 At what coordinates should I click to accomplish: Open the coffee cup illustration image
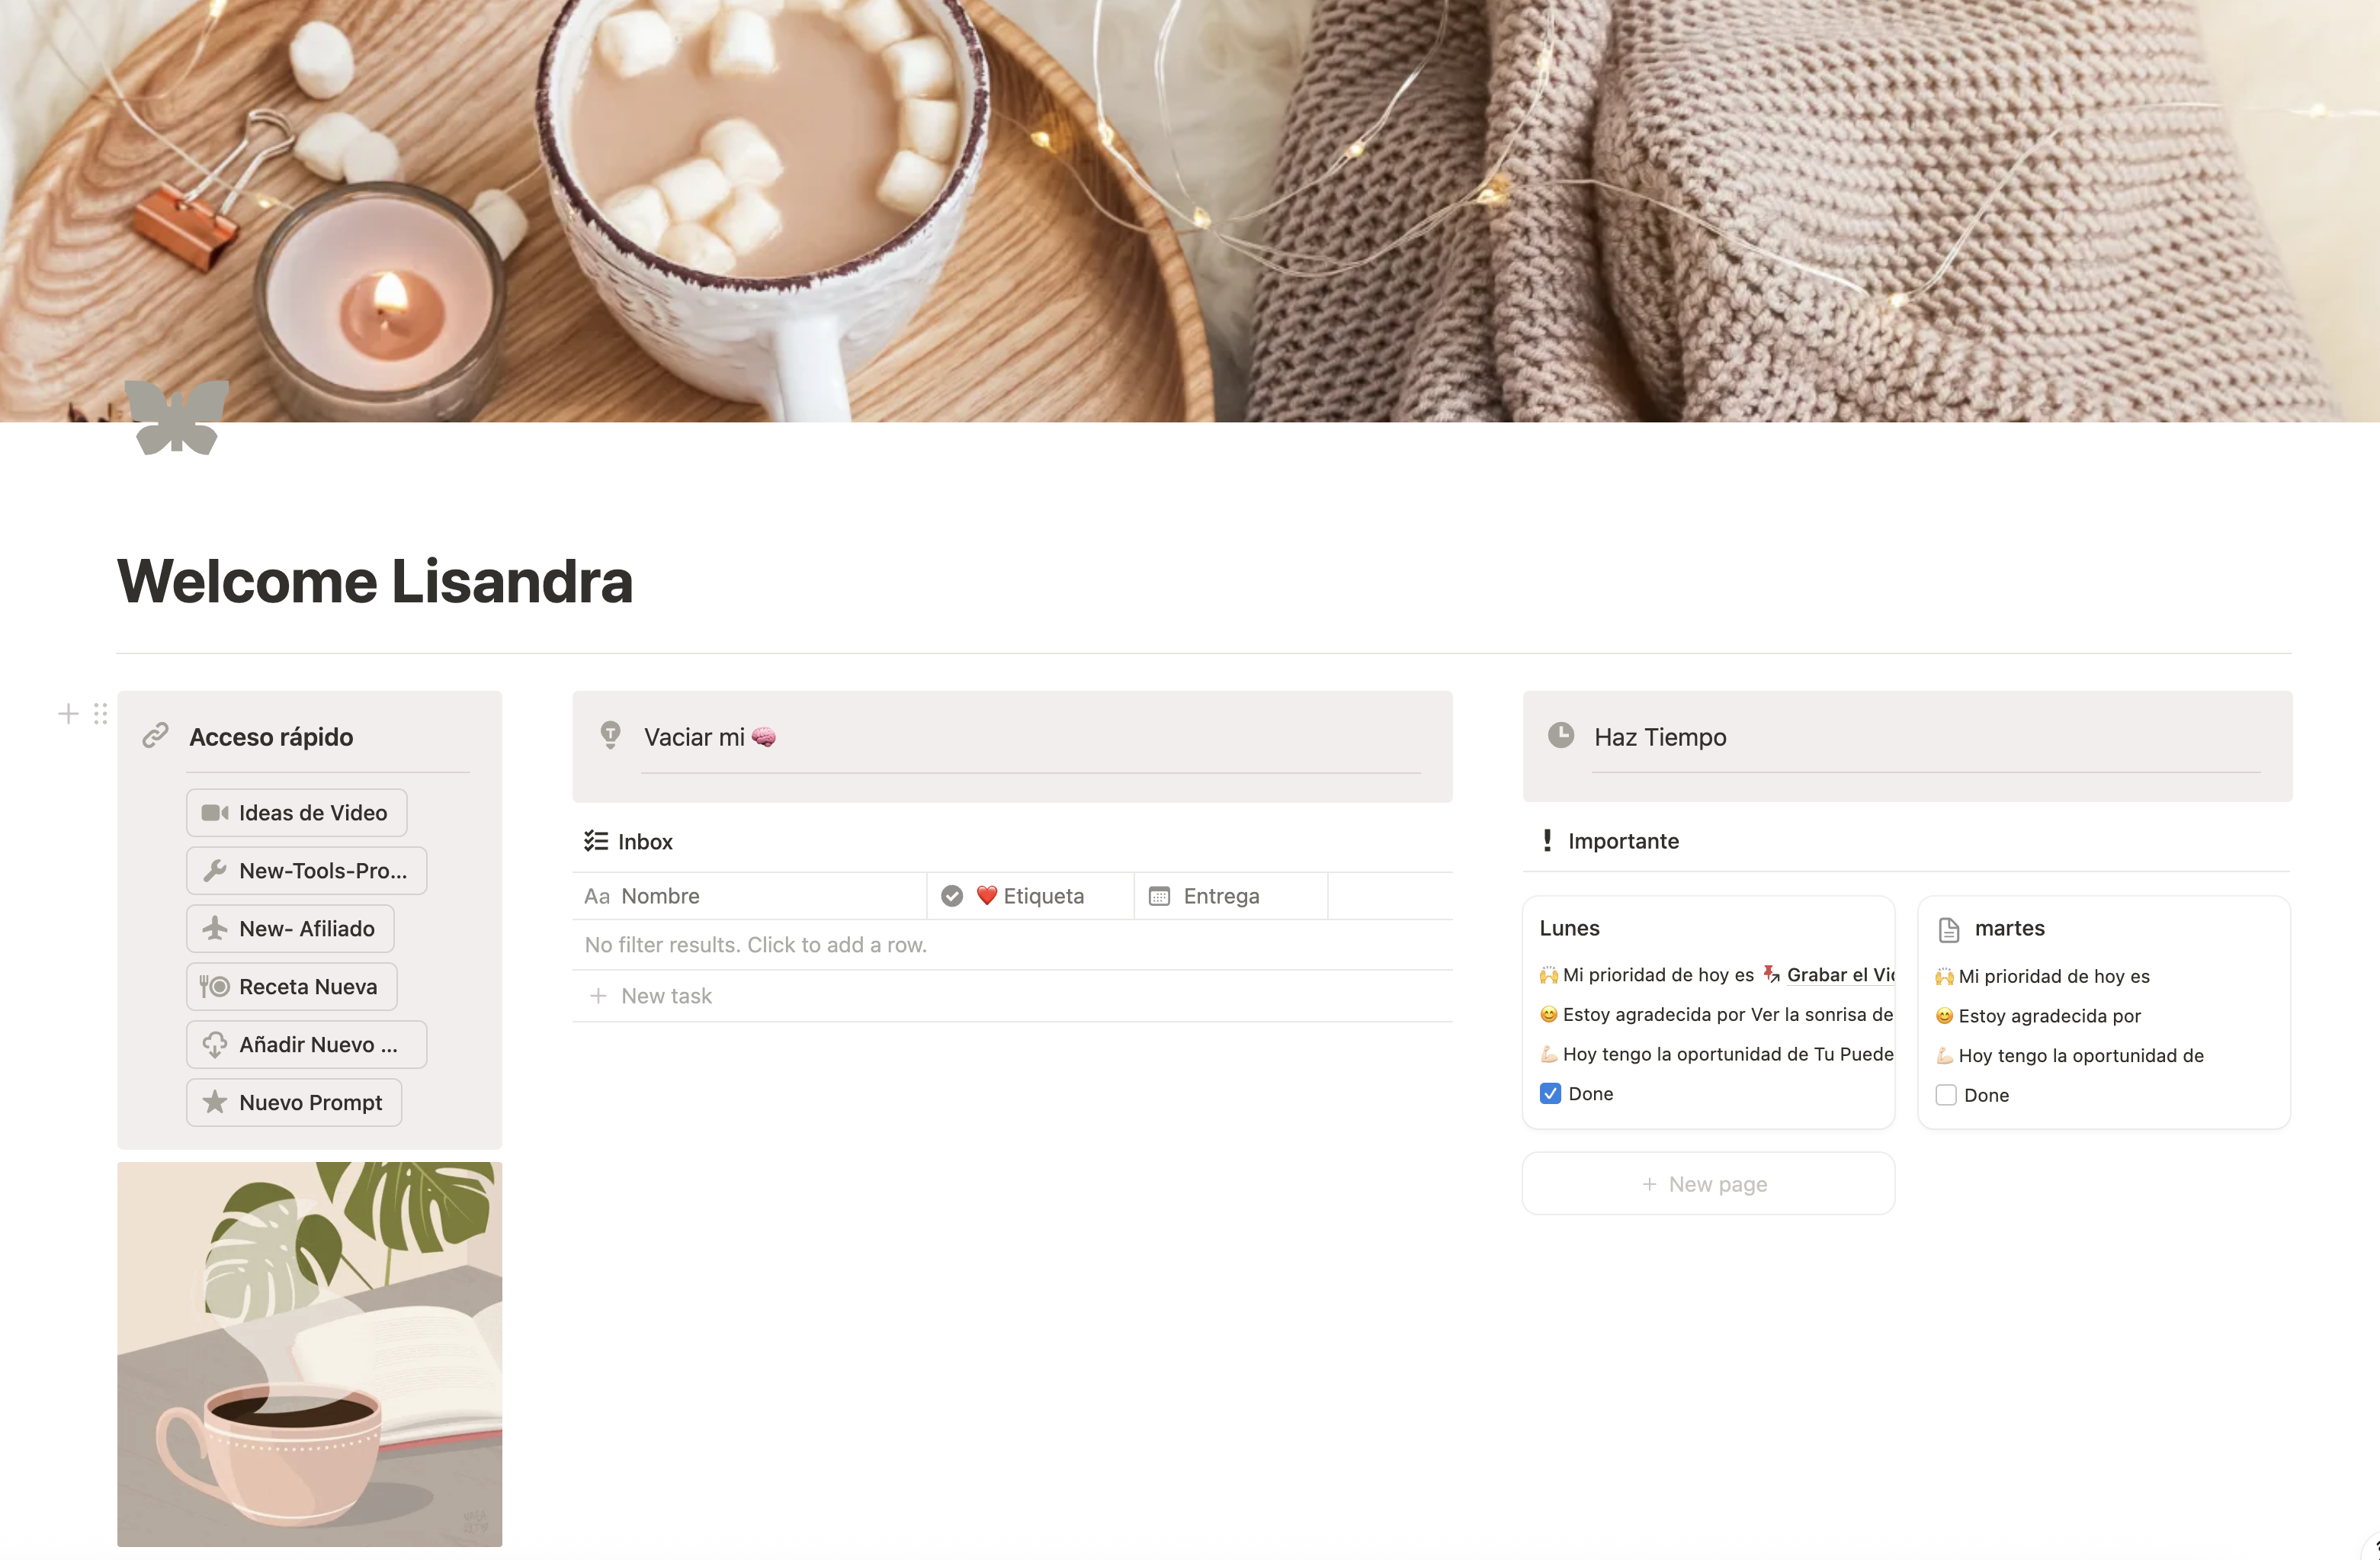[x=310, y=1354]
